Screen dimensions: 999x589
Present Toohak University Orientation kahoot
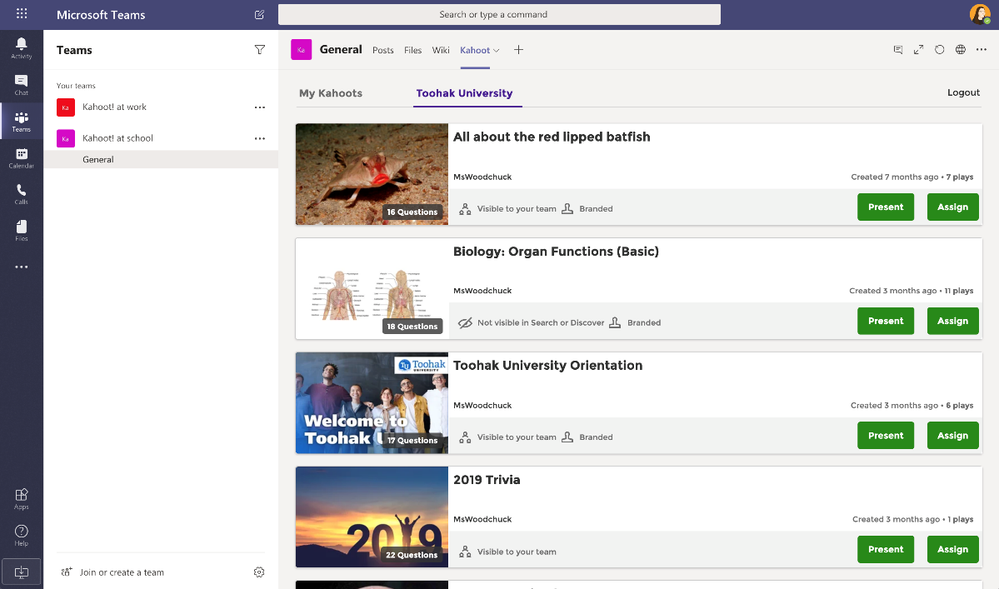point(886,436)
